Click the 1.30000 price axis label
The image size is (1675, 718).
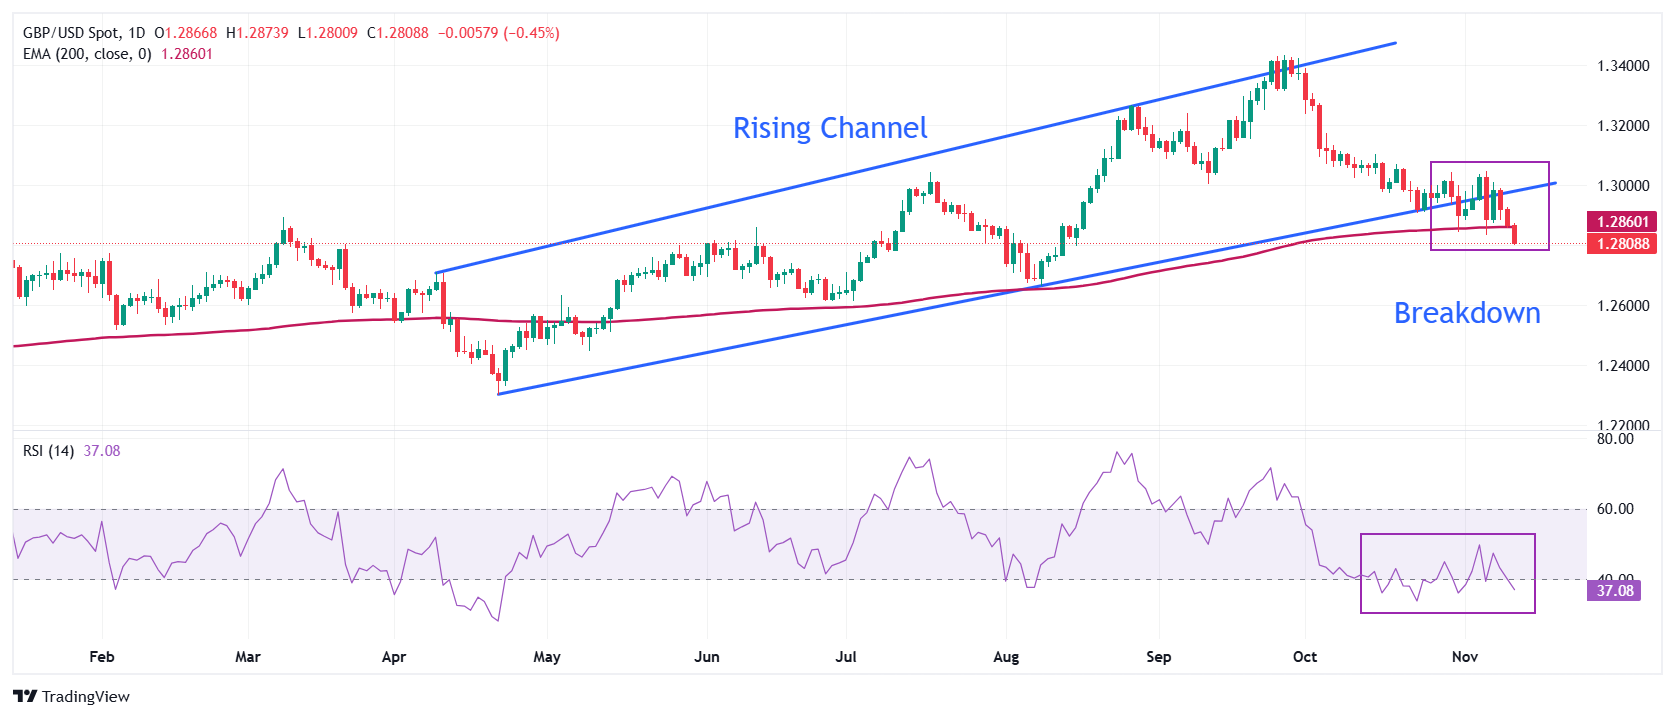tap(1622, 186)
